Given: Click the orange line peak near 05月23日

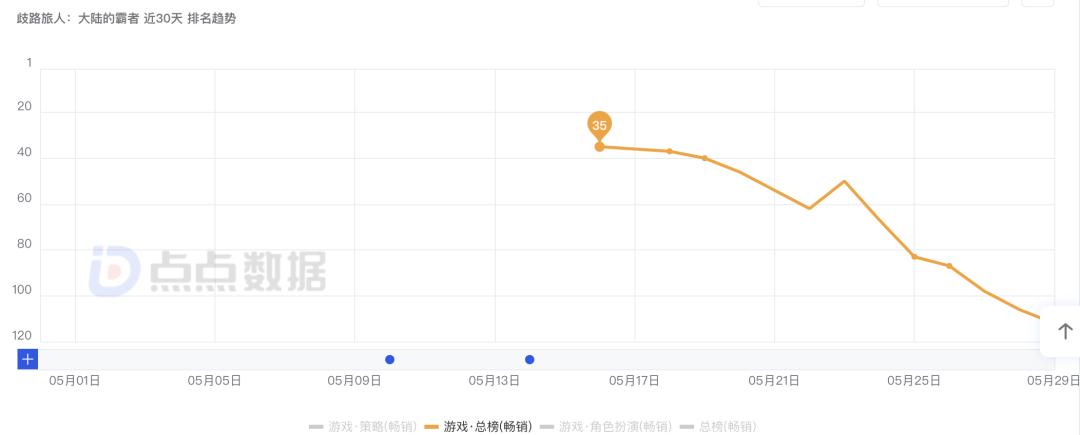Looking at the screenshot, I should click(x=844, y=181).
